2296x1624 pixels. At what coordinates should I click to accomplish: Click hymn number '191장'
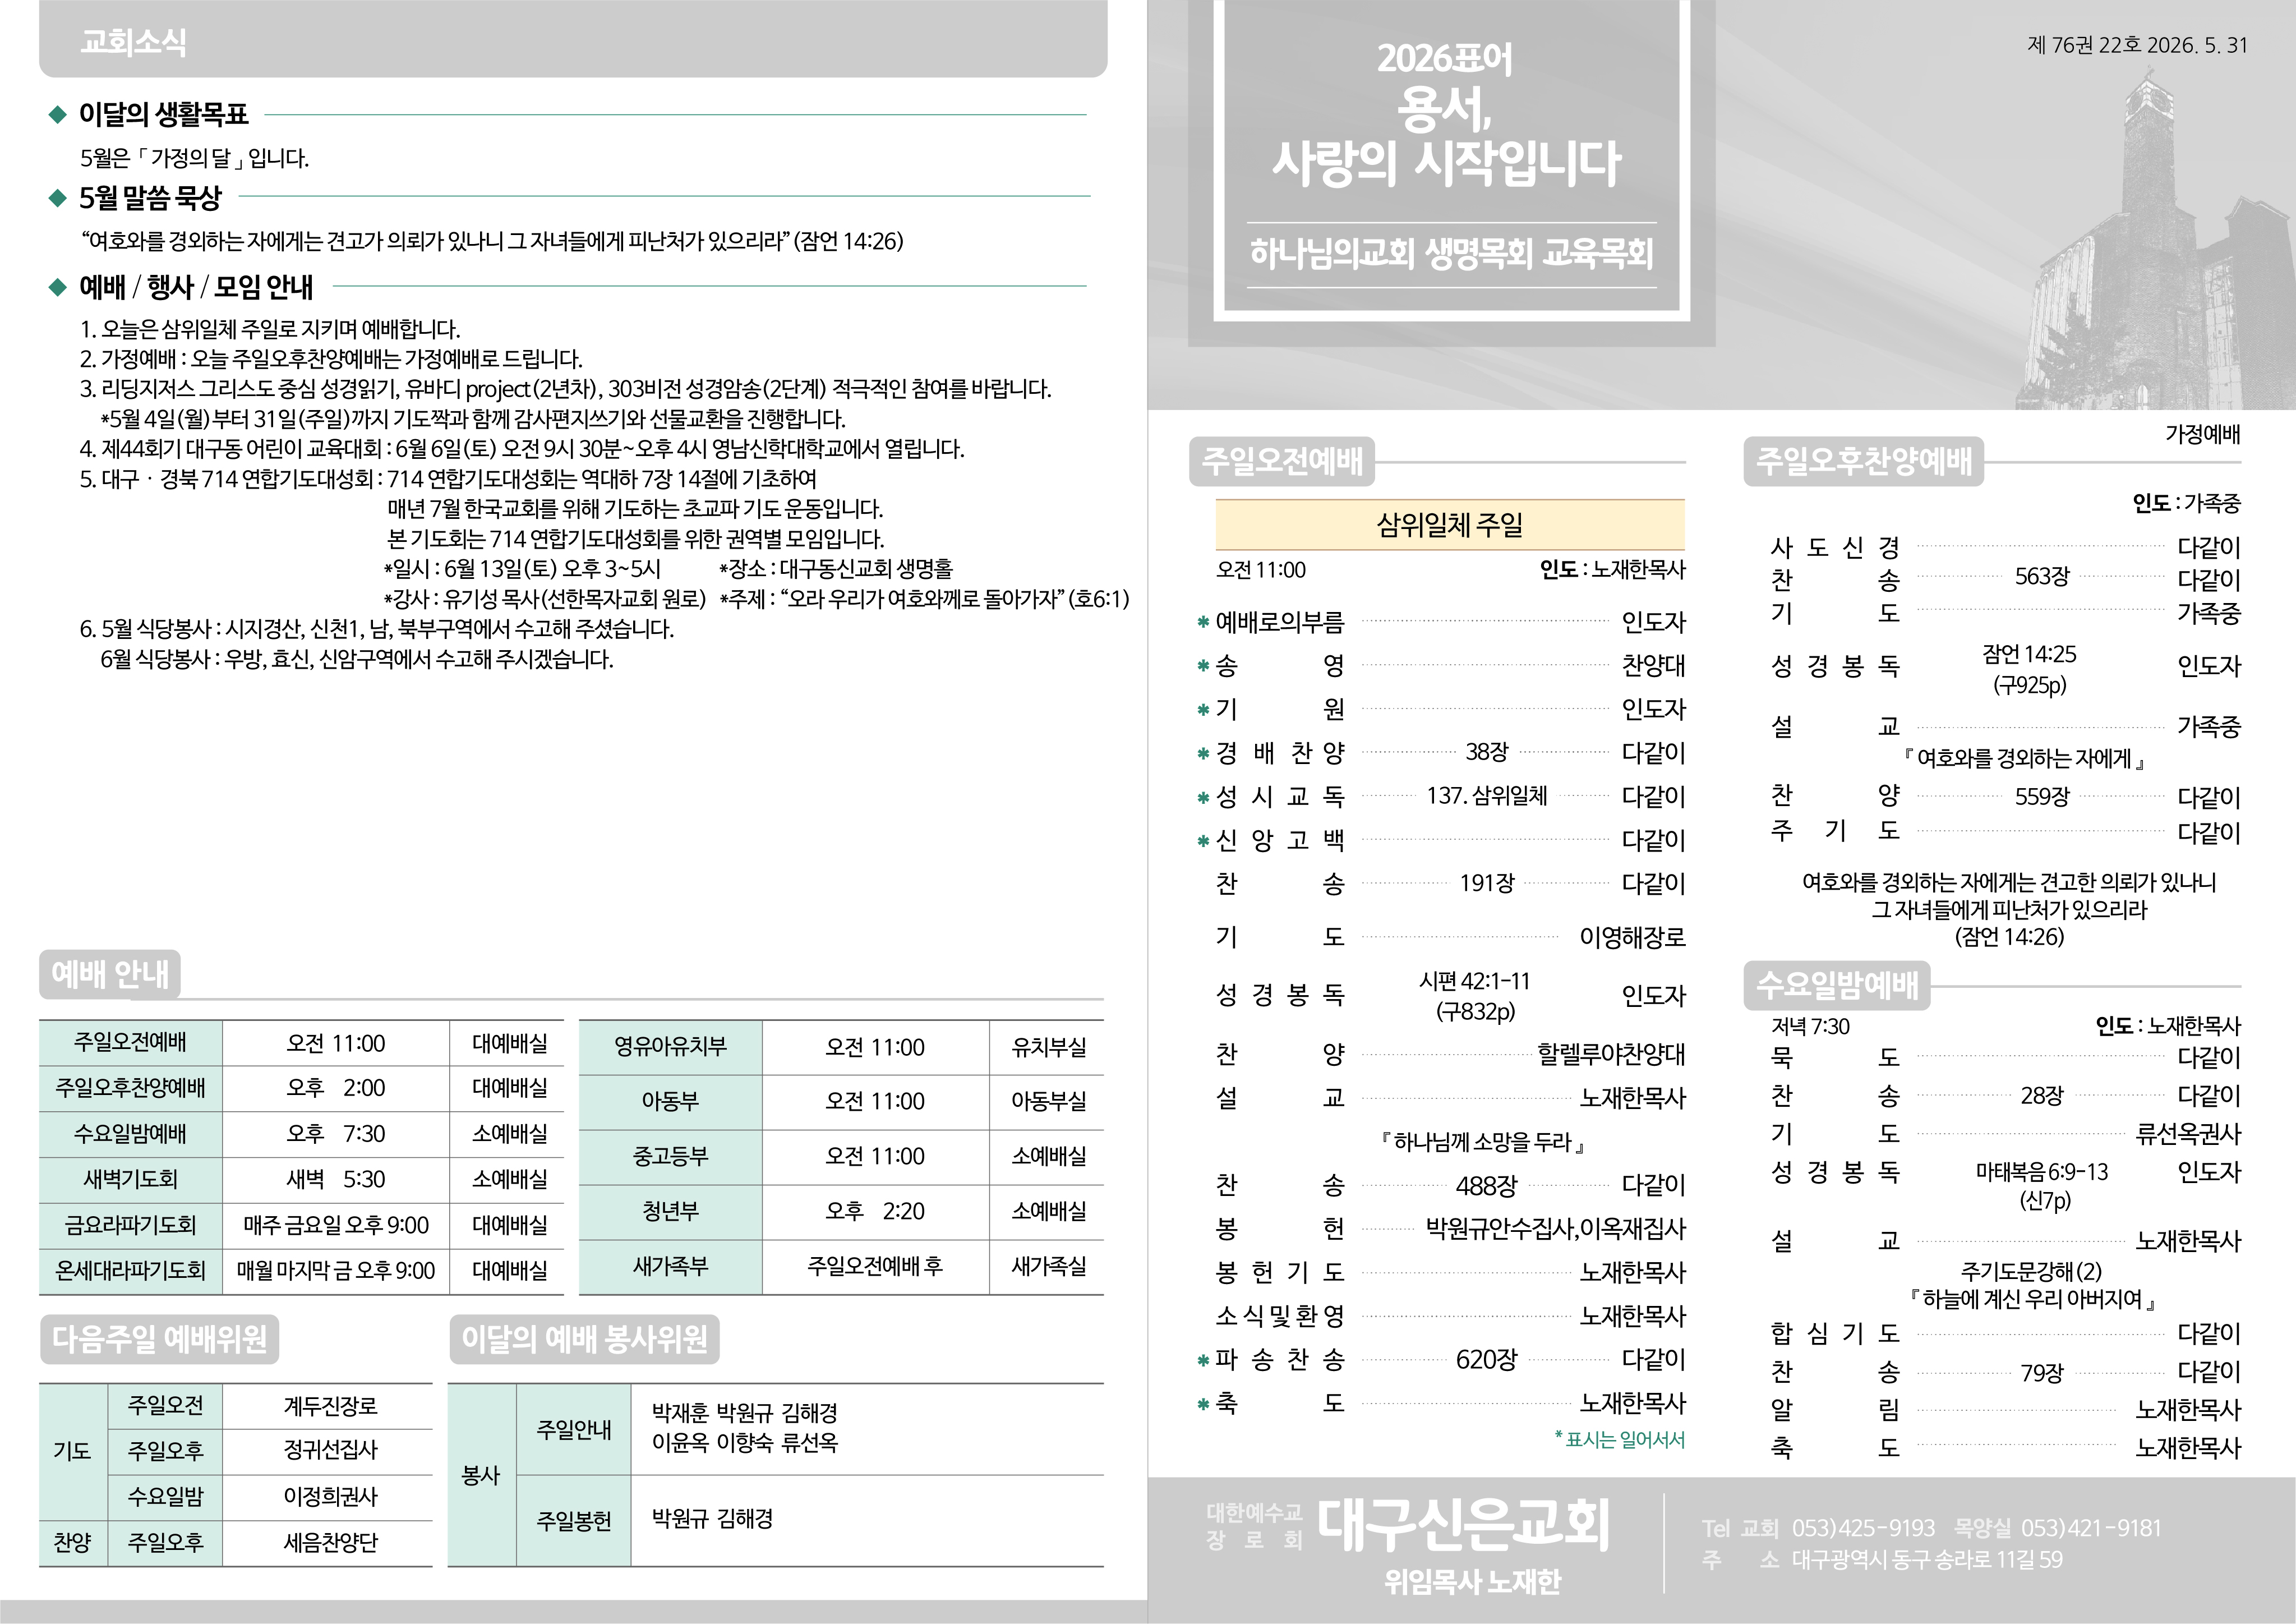1487,883
